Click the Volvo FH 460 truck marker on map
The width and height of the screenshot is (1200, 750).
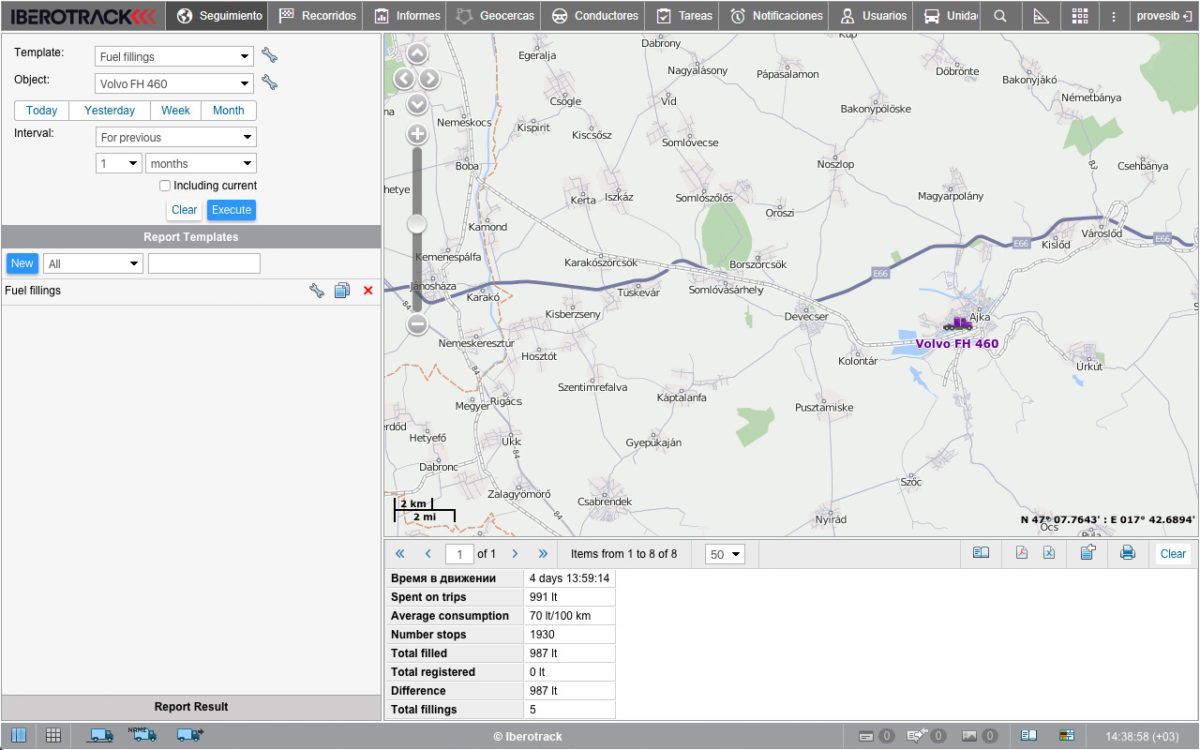click(956, 323)
